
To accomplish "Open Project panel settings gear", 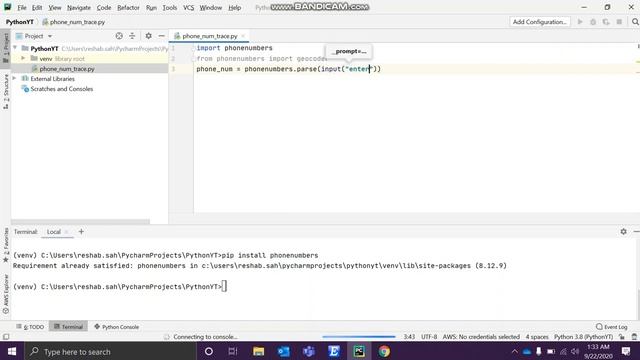I will [x=149, y=36].
